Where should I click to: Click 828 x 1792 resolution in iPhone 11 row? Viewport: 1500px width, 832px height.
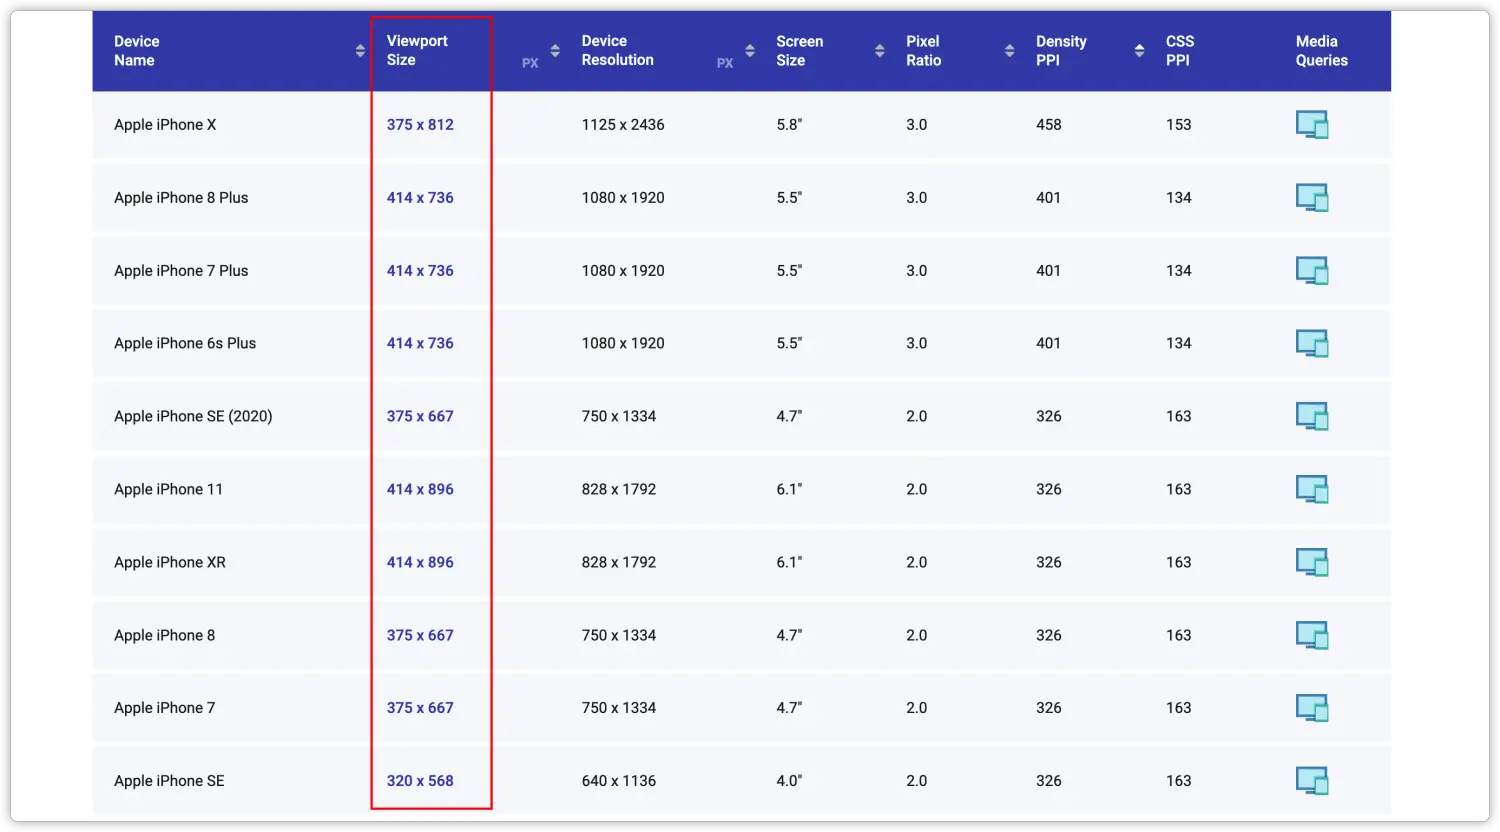619,489
